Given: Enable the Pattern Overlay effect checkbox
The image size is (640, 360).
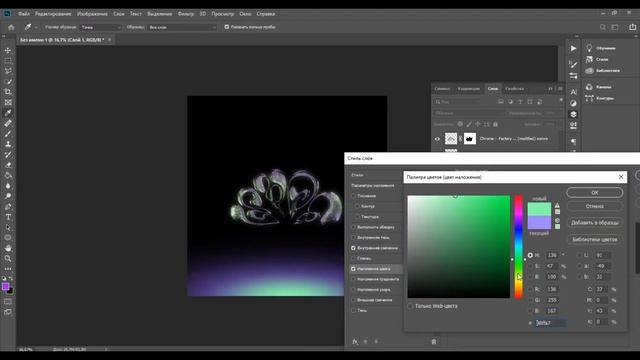Looking at the screenshot, I should 353,290.
